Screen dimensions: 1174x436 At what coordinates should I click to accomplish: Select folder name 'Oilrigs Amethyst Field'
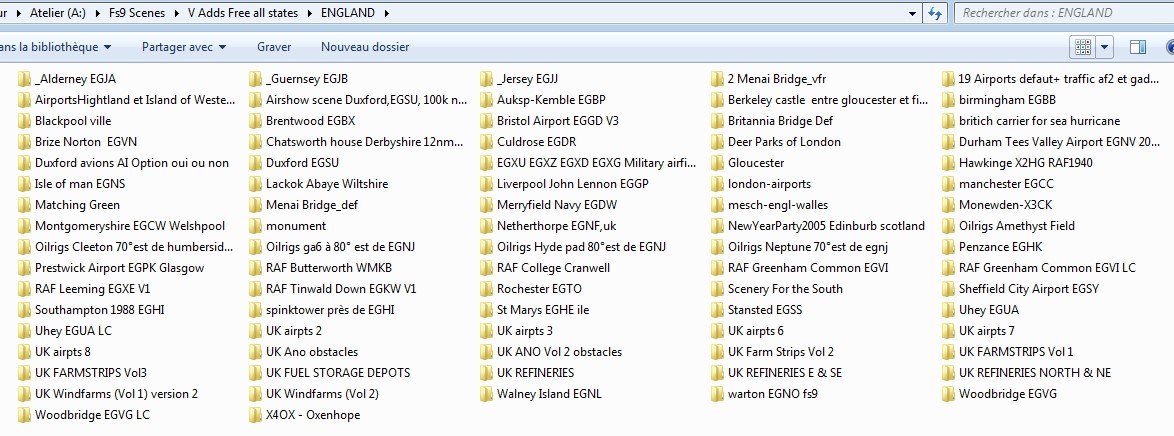pos(1017,225)
